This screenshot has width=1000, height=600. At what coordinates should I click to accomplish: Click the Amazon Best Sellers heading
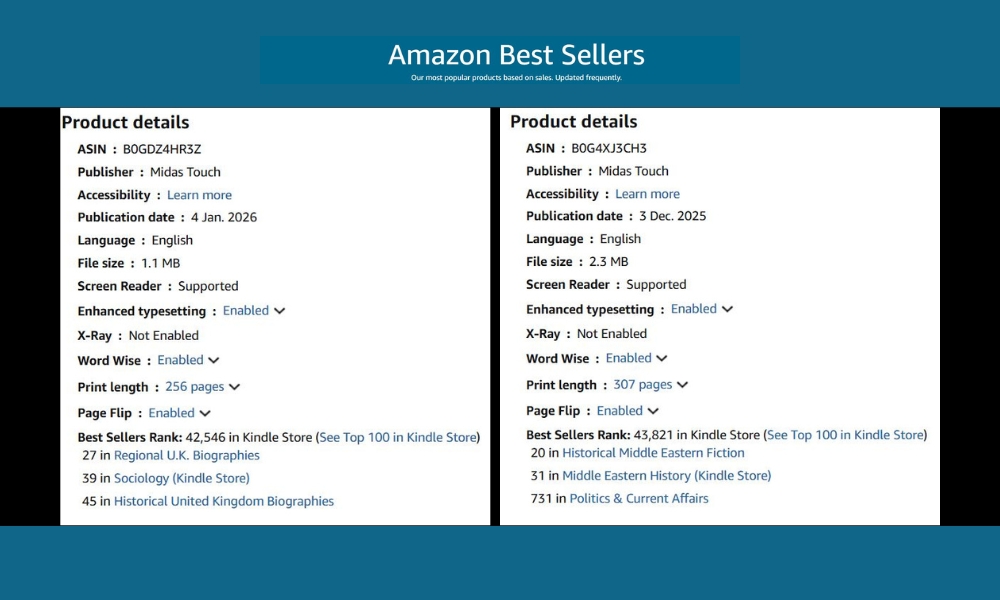pos(516,55)
